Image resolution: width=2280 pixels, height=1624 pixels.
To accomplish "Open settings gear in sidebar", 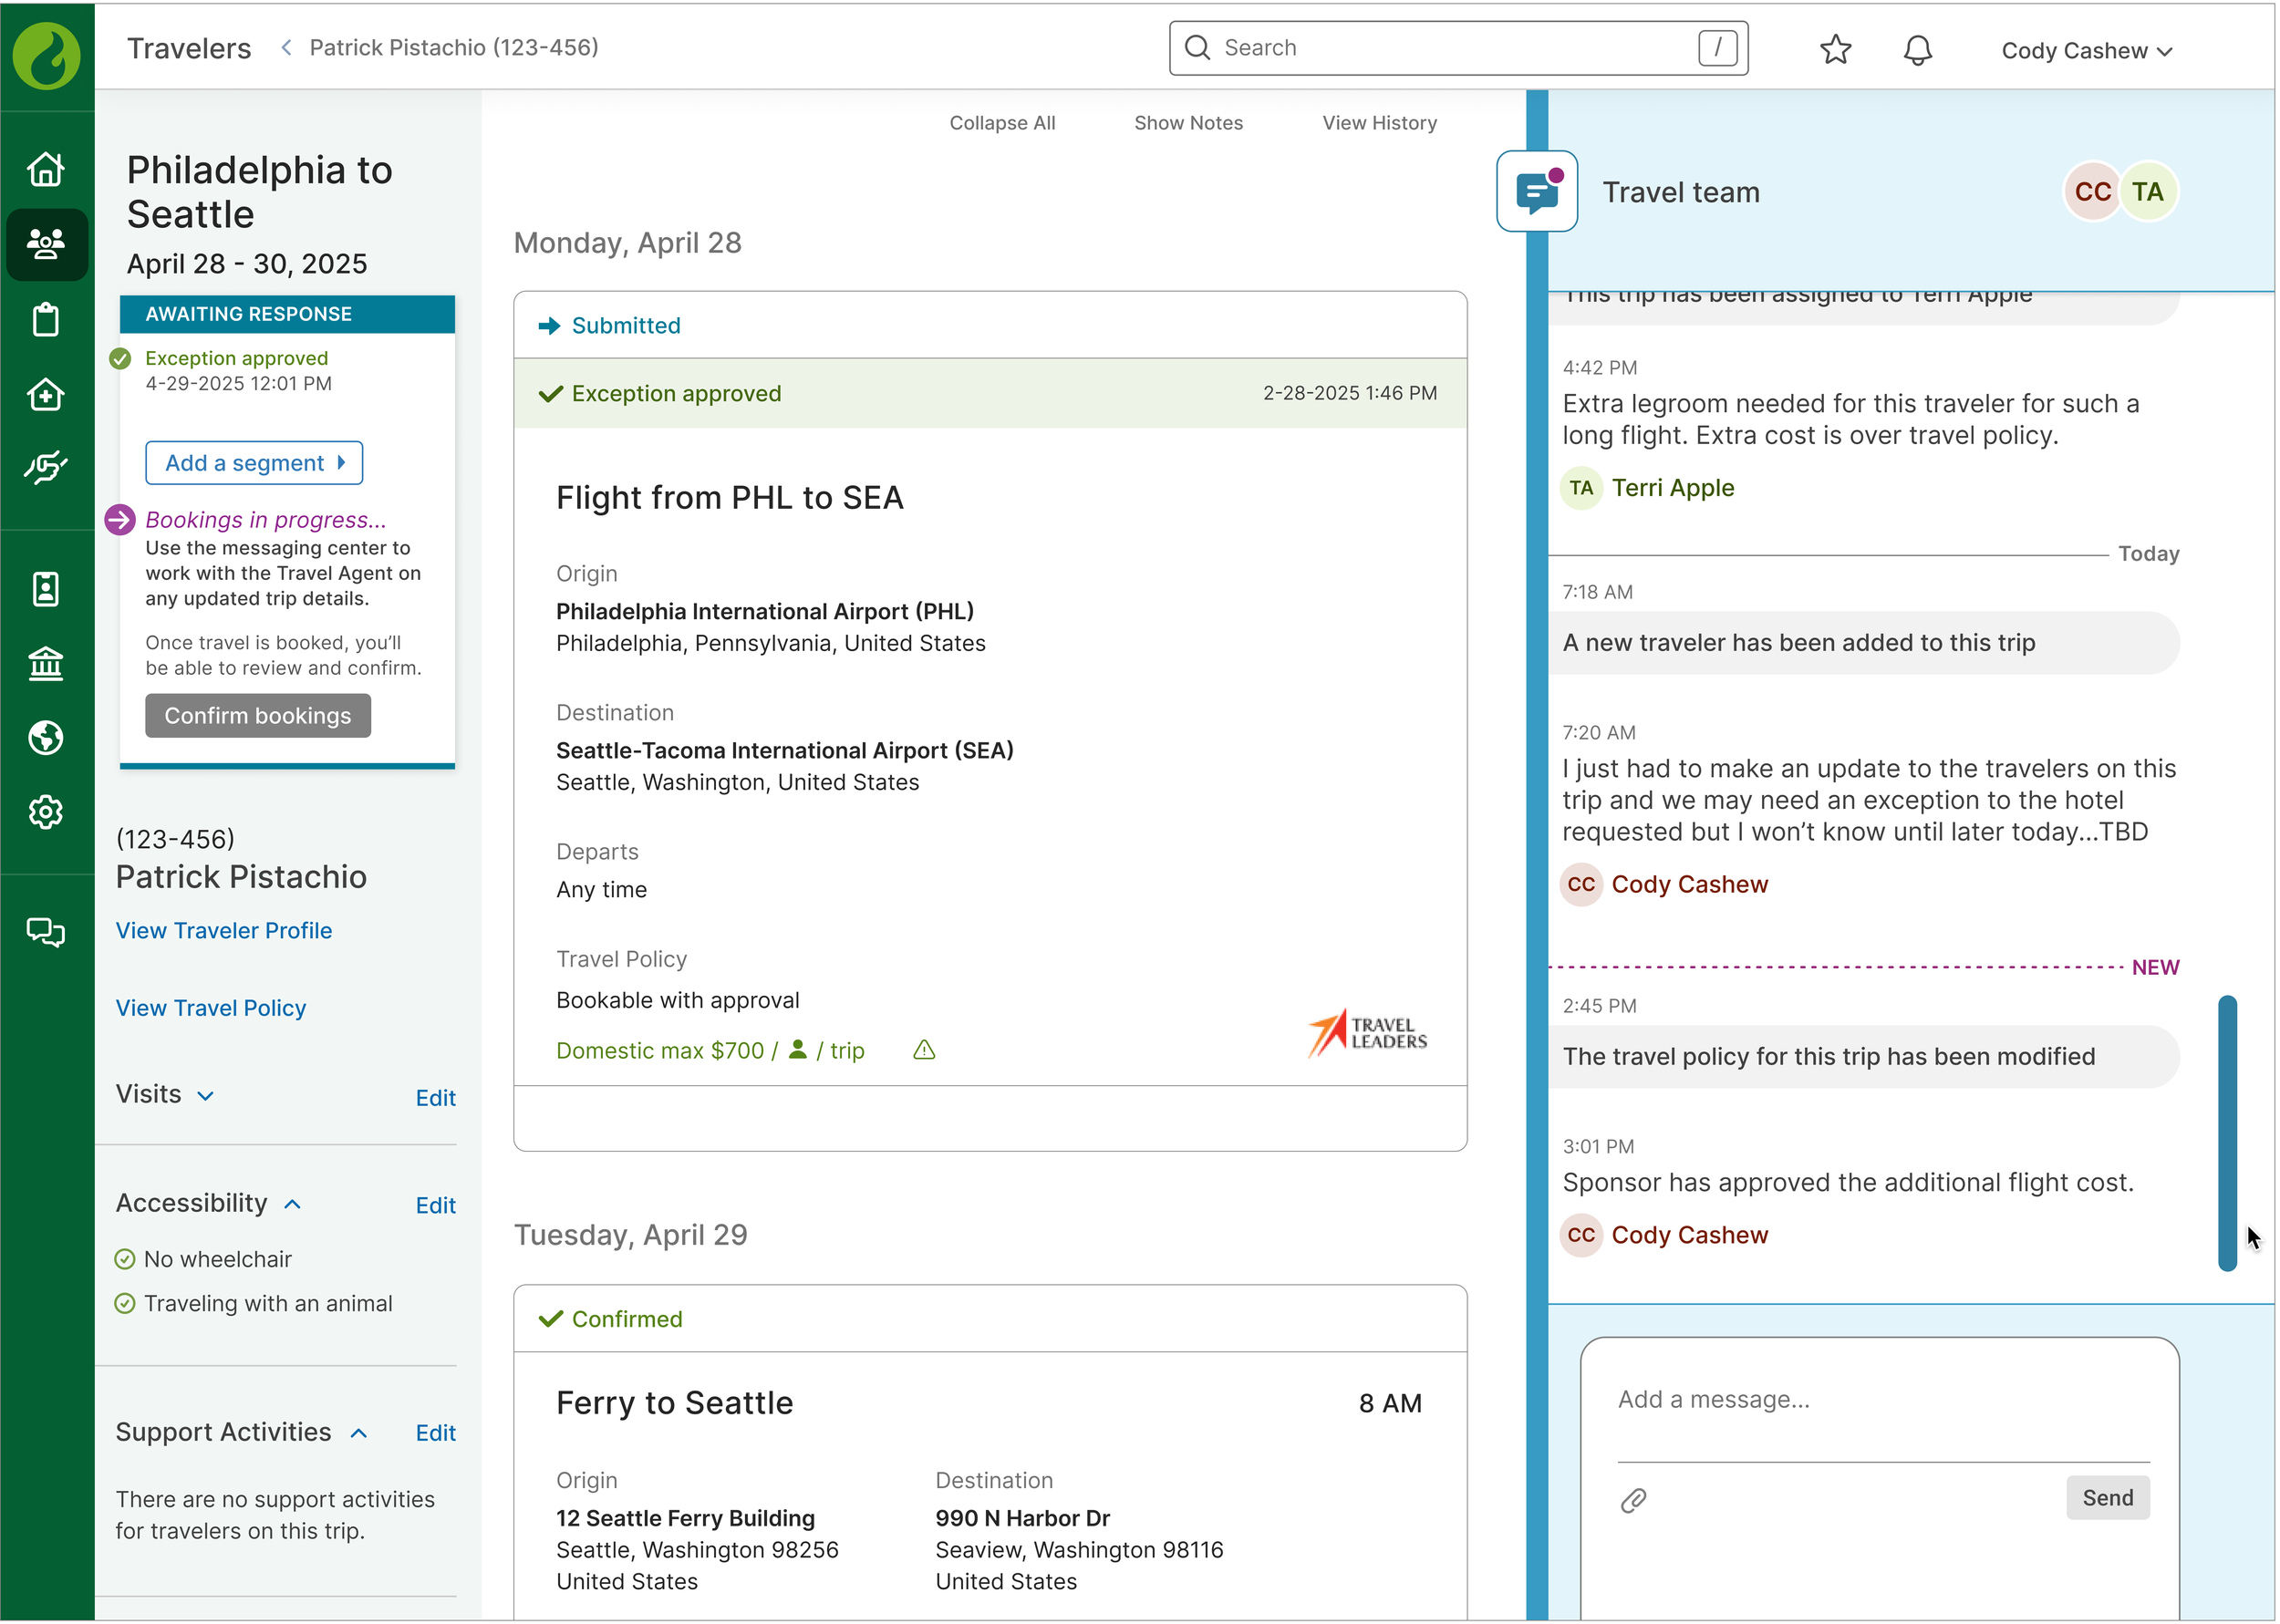I will point(46,813).
